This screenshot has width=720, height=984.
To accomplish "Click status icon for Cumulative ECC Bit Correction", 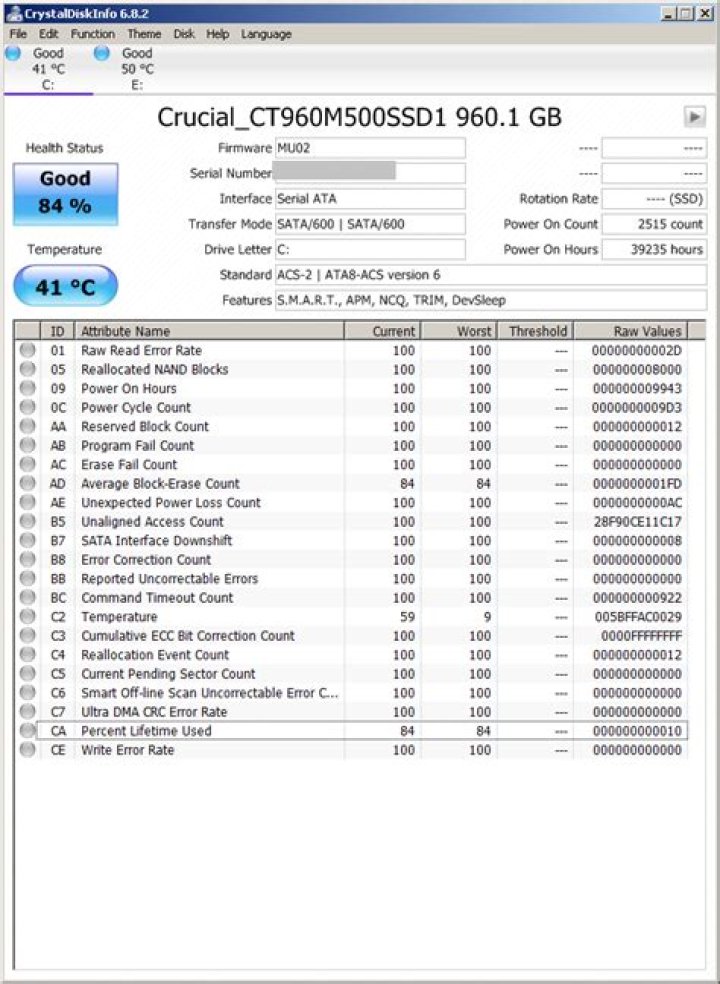I will pos(27,636).
